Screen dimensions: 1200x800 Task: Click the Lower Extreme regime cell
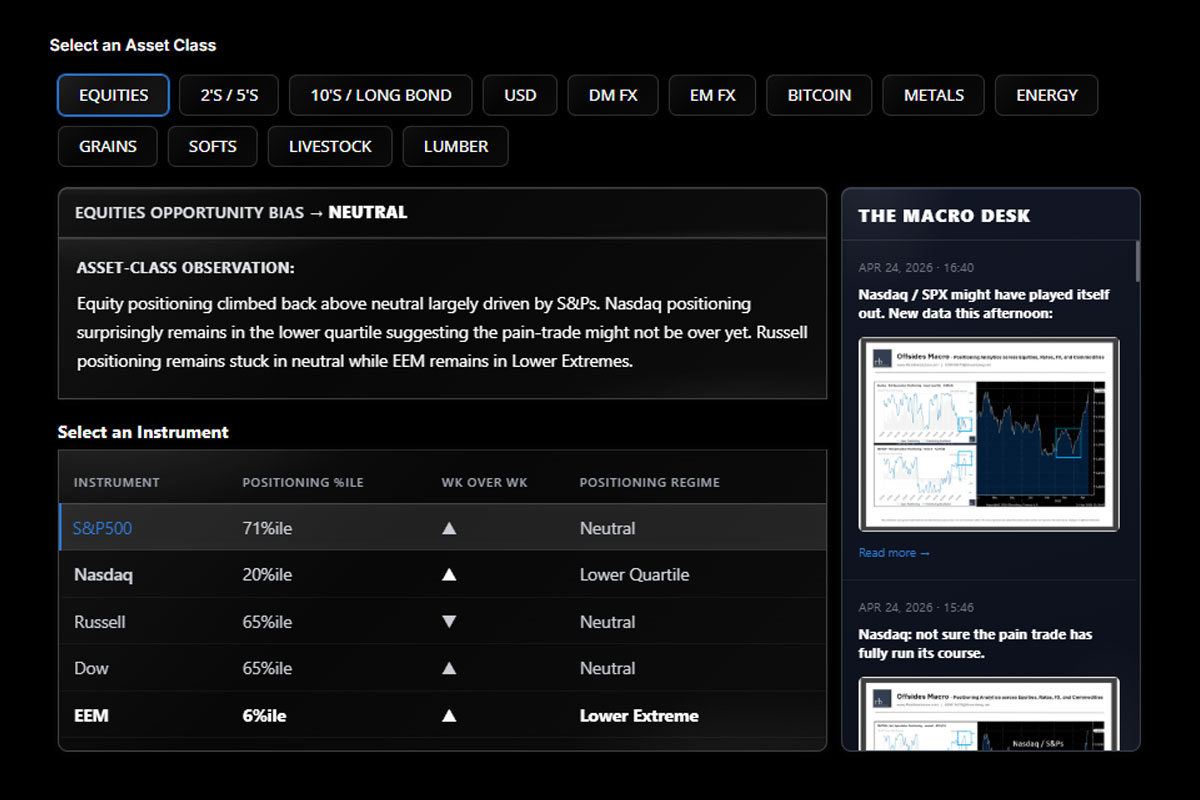click(x=639, y=715)
